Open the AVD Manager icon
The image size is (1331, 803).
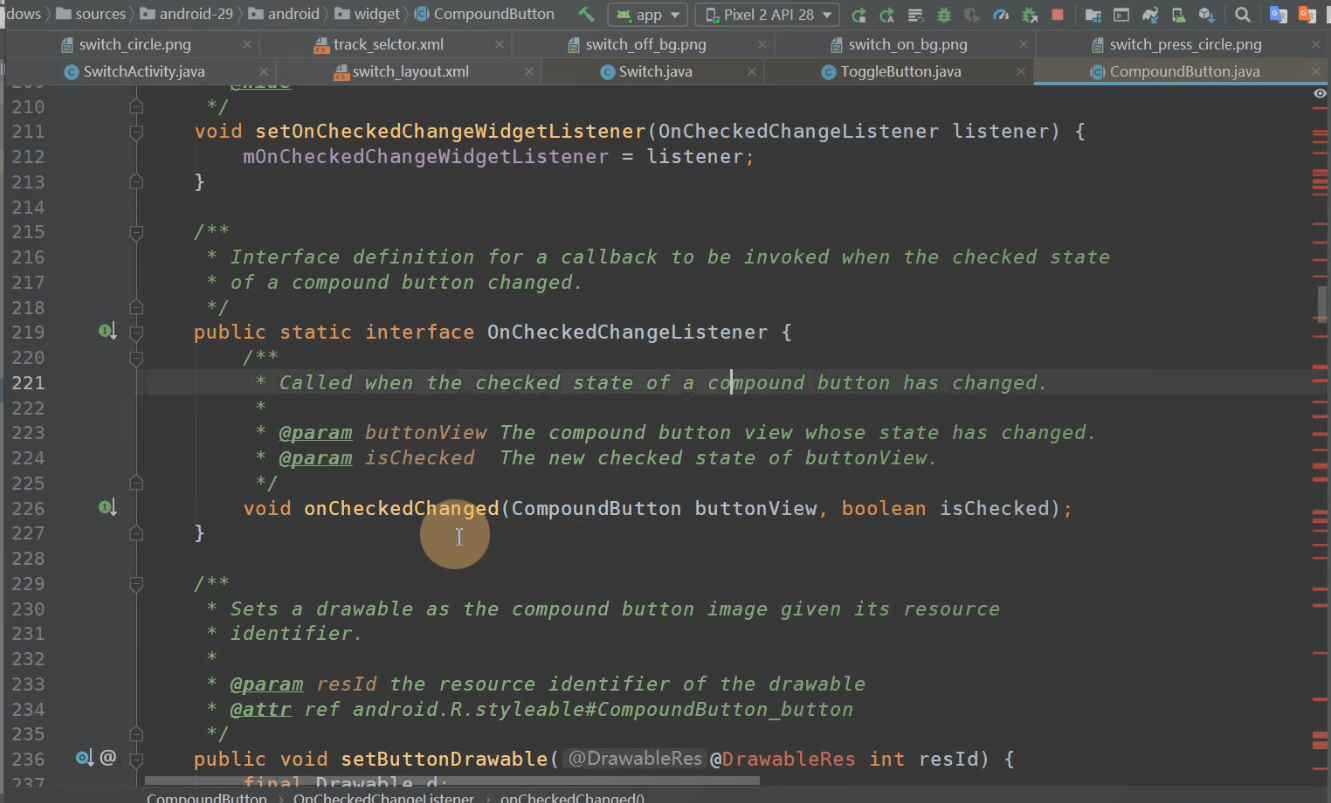click(x=1178, y=15)
